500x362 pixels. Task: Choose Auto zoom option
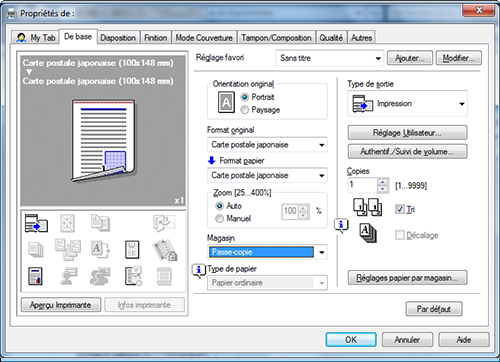pyautogui.click(x=219, y=206)
